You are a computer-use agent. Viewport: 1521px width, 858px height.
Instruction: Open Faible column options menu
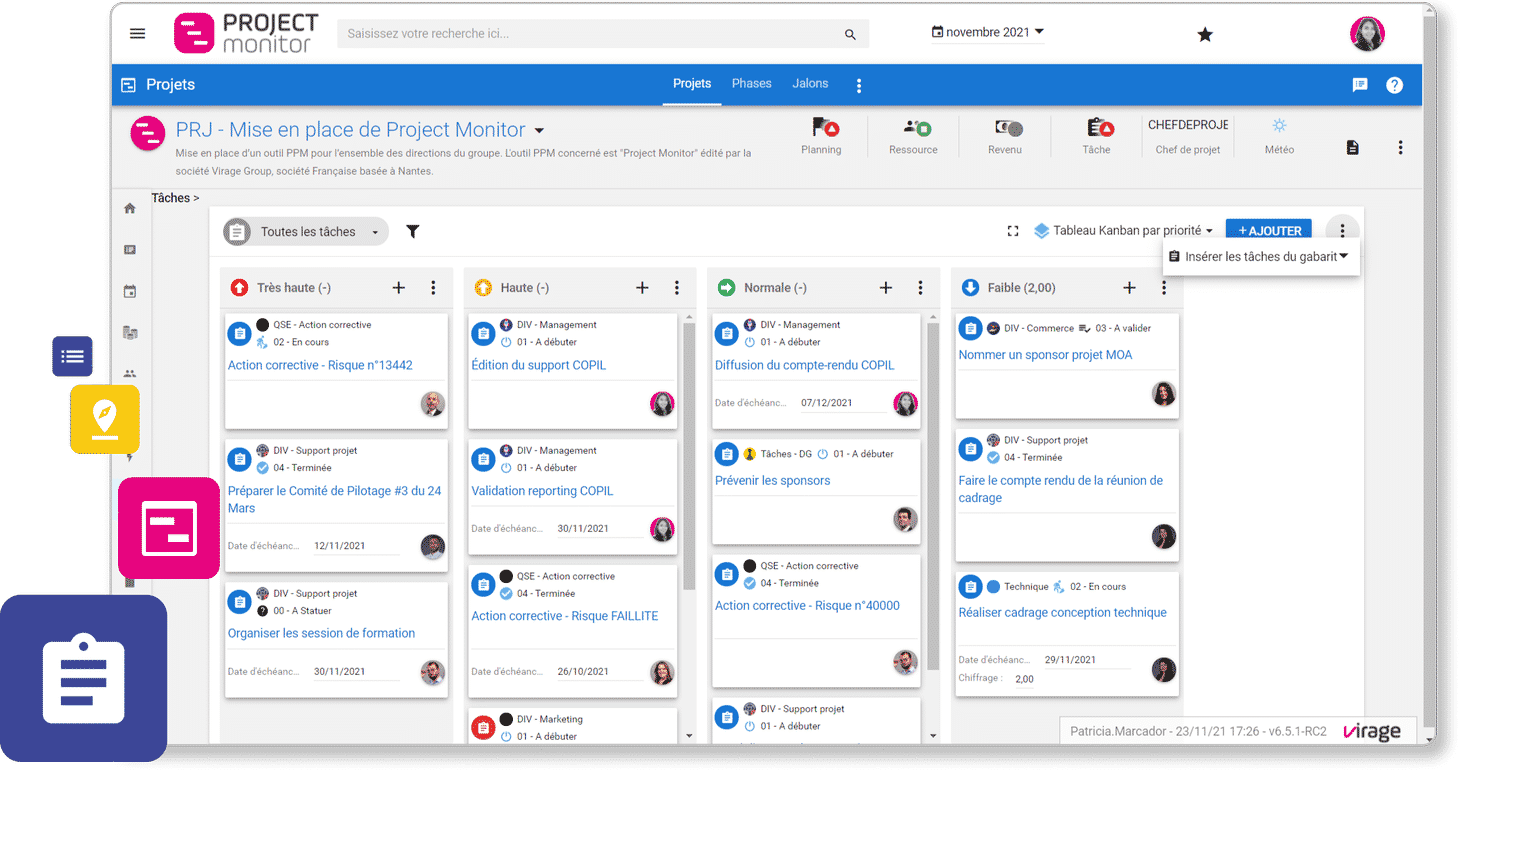pos(1164,288)
